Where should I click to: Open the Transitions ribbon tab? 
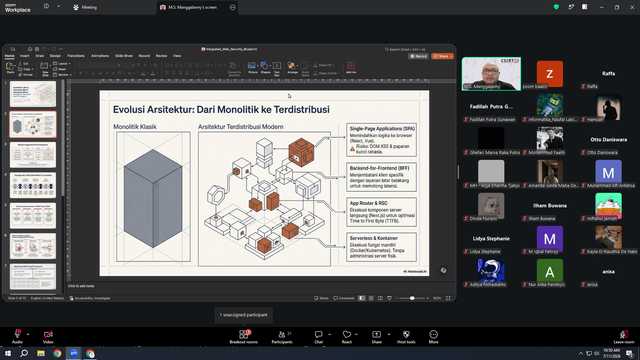click(x=76, y=56)
